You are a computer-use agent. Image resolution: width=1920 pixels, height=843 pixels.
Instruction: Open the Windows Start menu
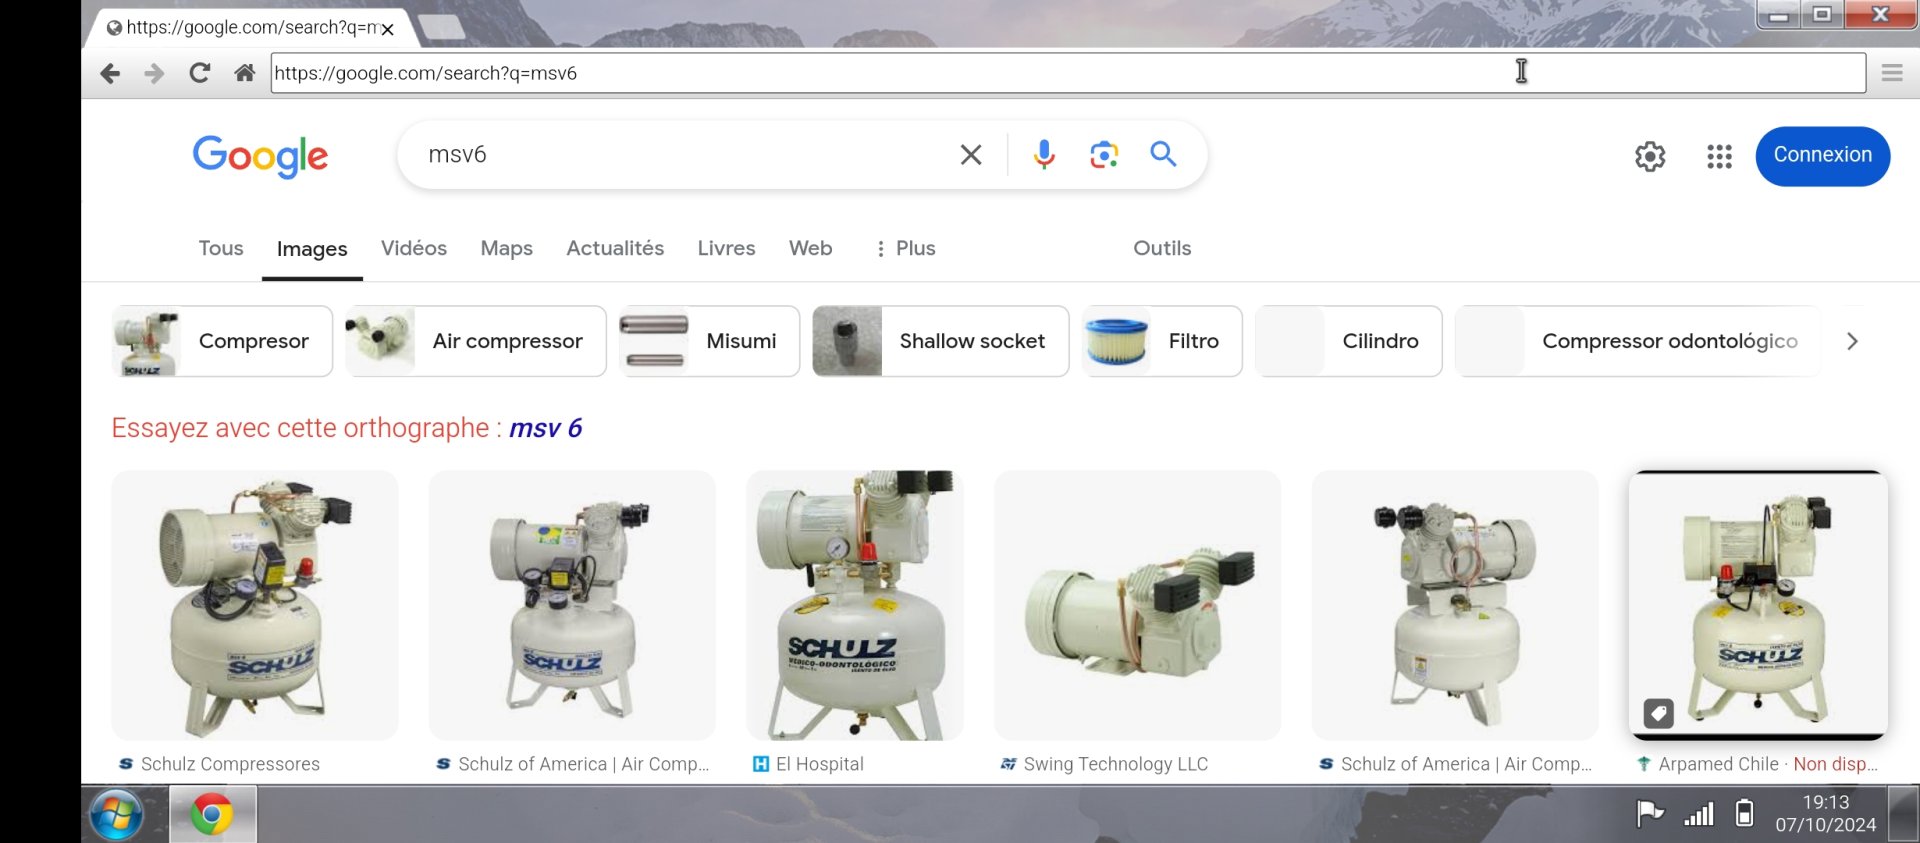pos(116,815)
